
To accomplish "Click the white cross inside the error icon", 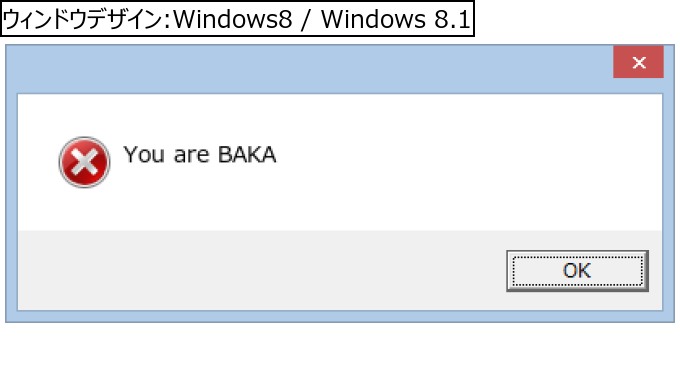I will (x=84, y=162).
